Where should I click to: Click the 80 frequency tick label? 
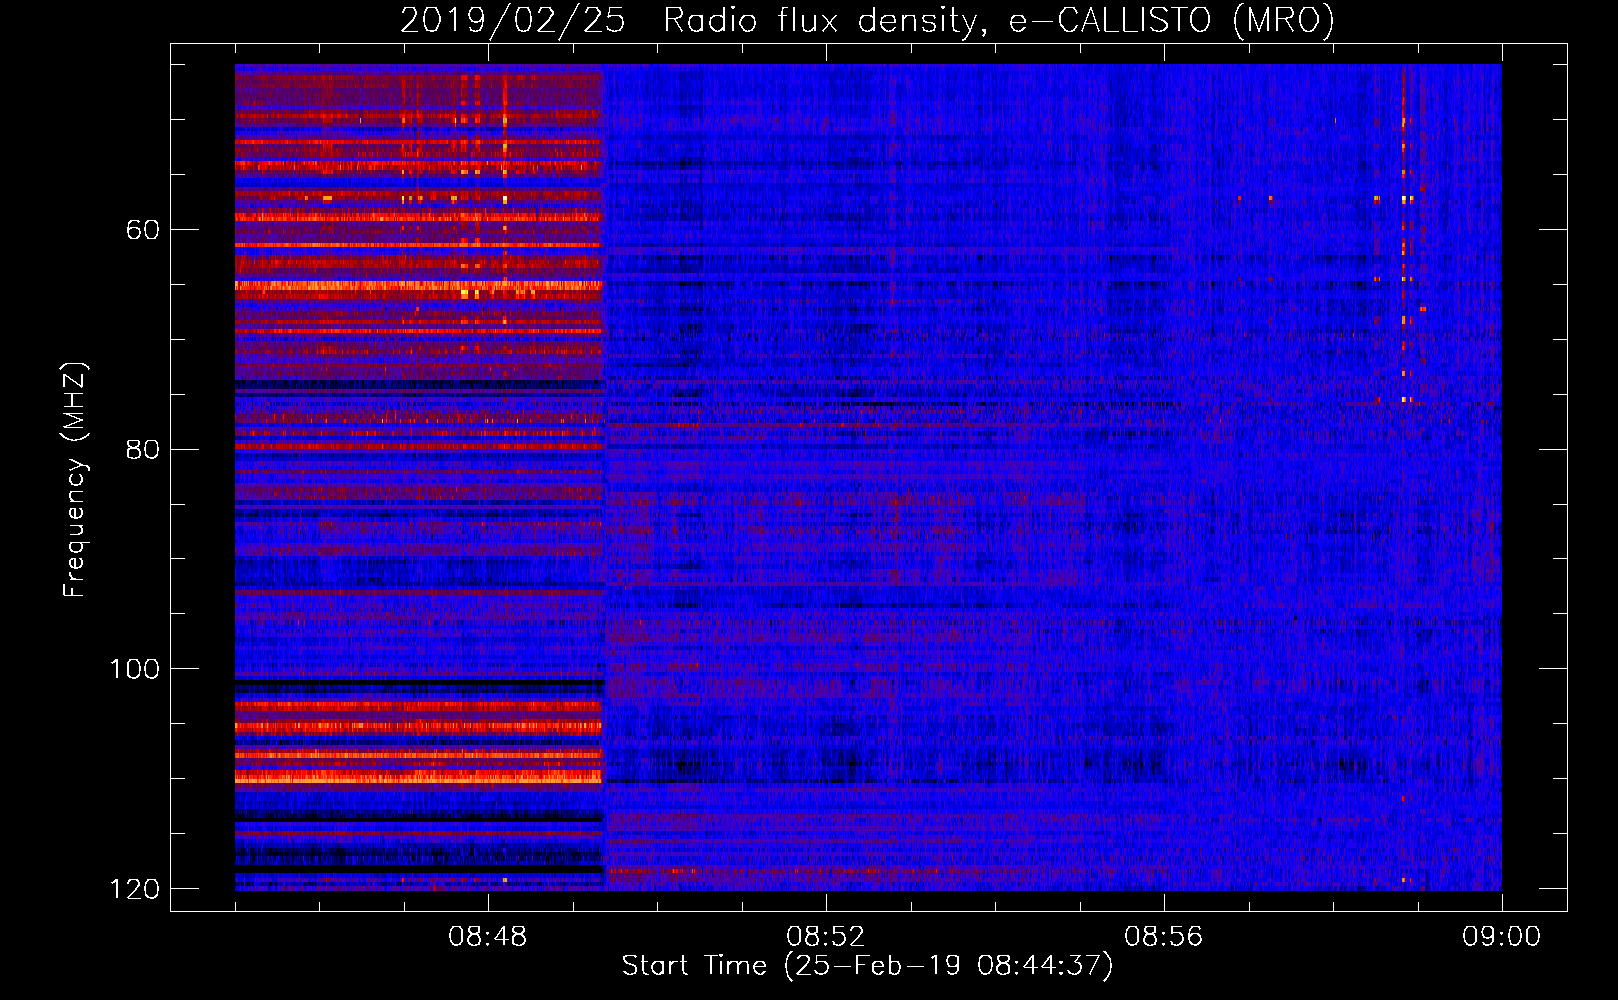(144, 449)
